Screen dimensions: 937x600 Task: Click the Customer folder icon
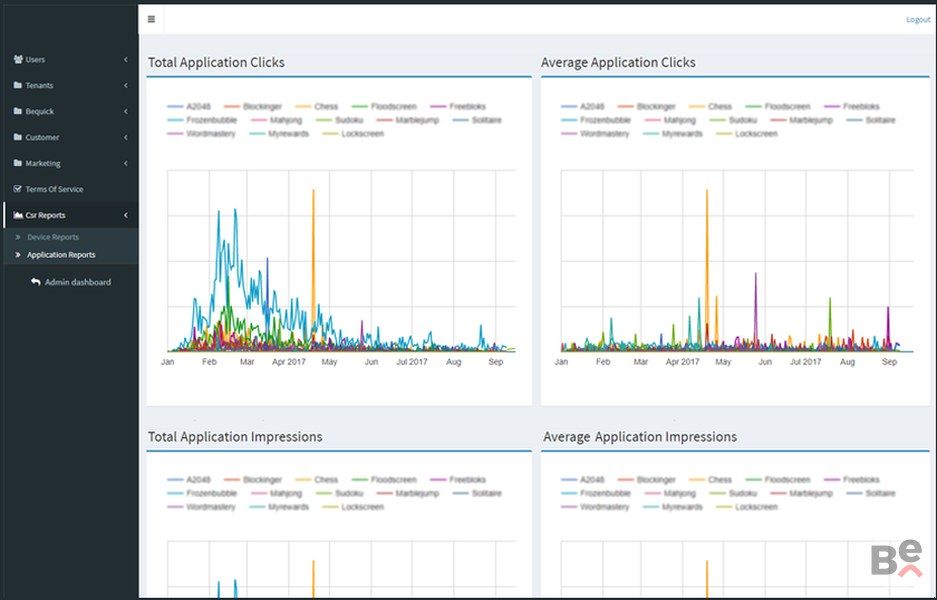coord(18,137)
